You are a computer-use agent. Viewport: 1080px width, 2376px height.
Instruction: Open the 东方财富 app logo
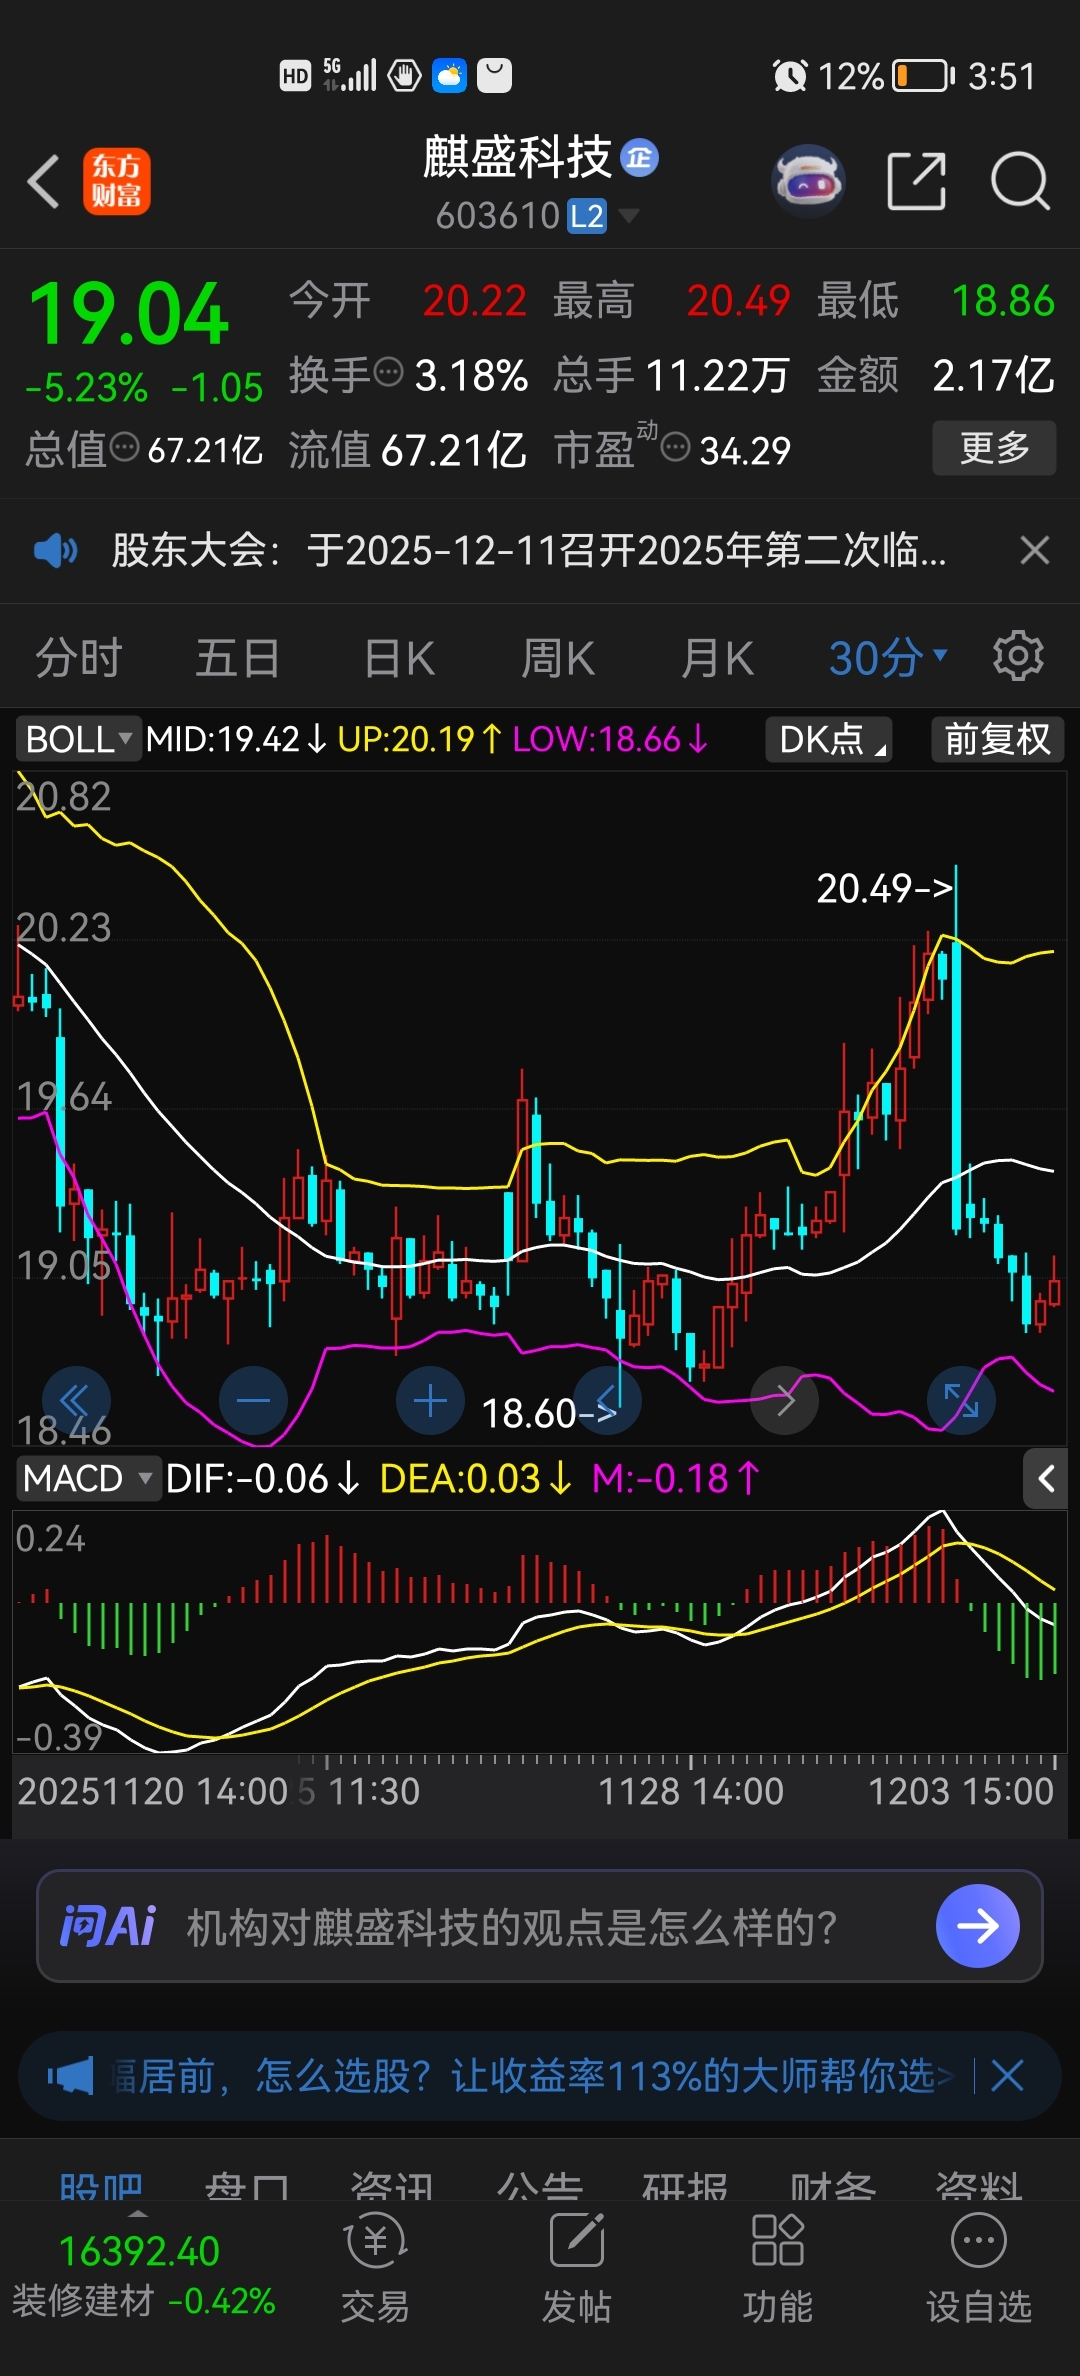click(x=117, y=182)
